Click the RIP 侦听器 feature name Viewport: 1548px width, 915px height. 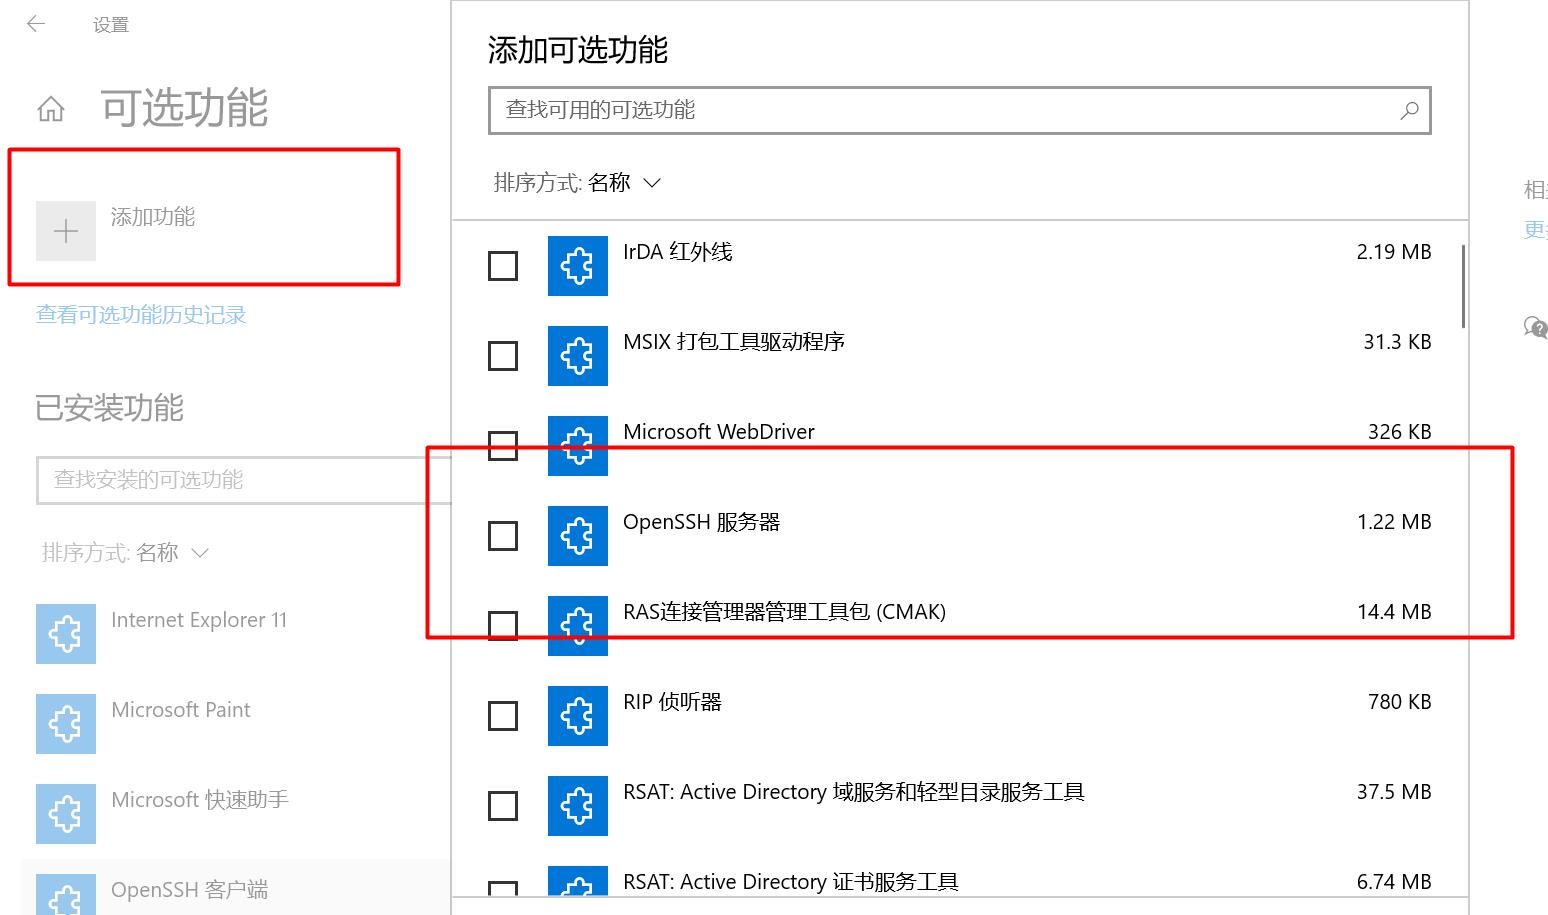point(672,702)
